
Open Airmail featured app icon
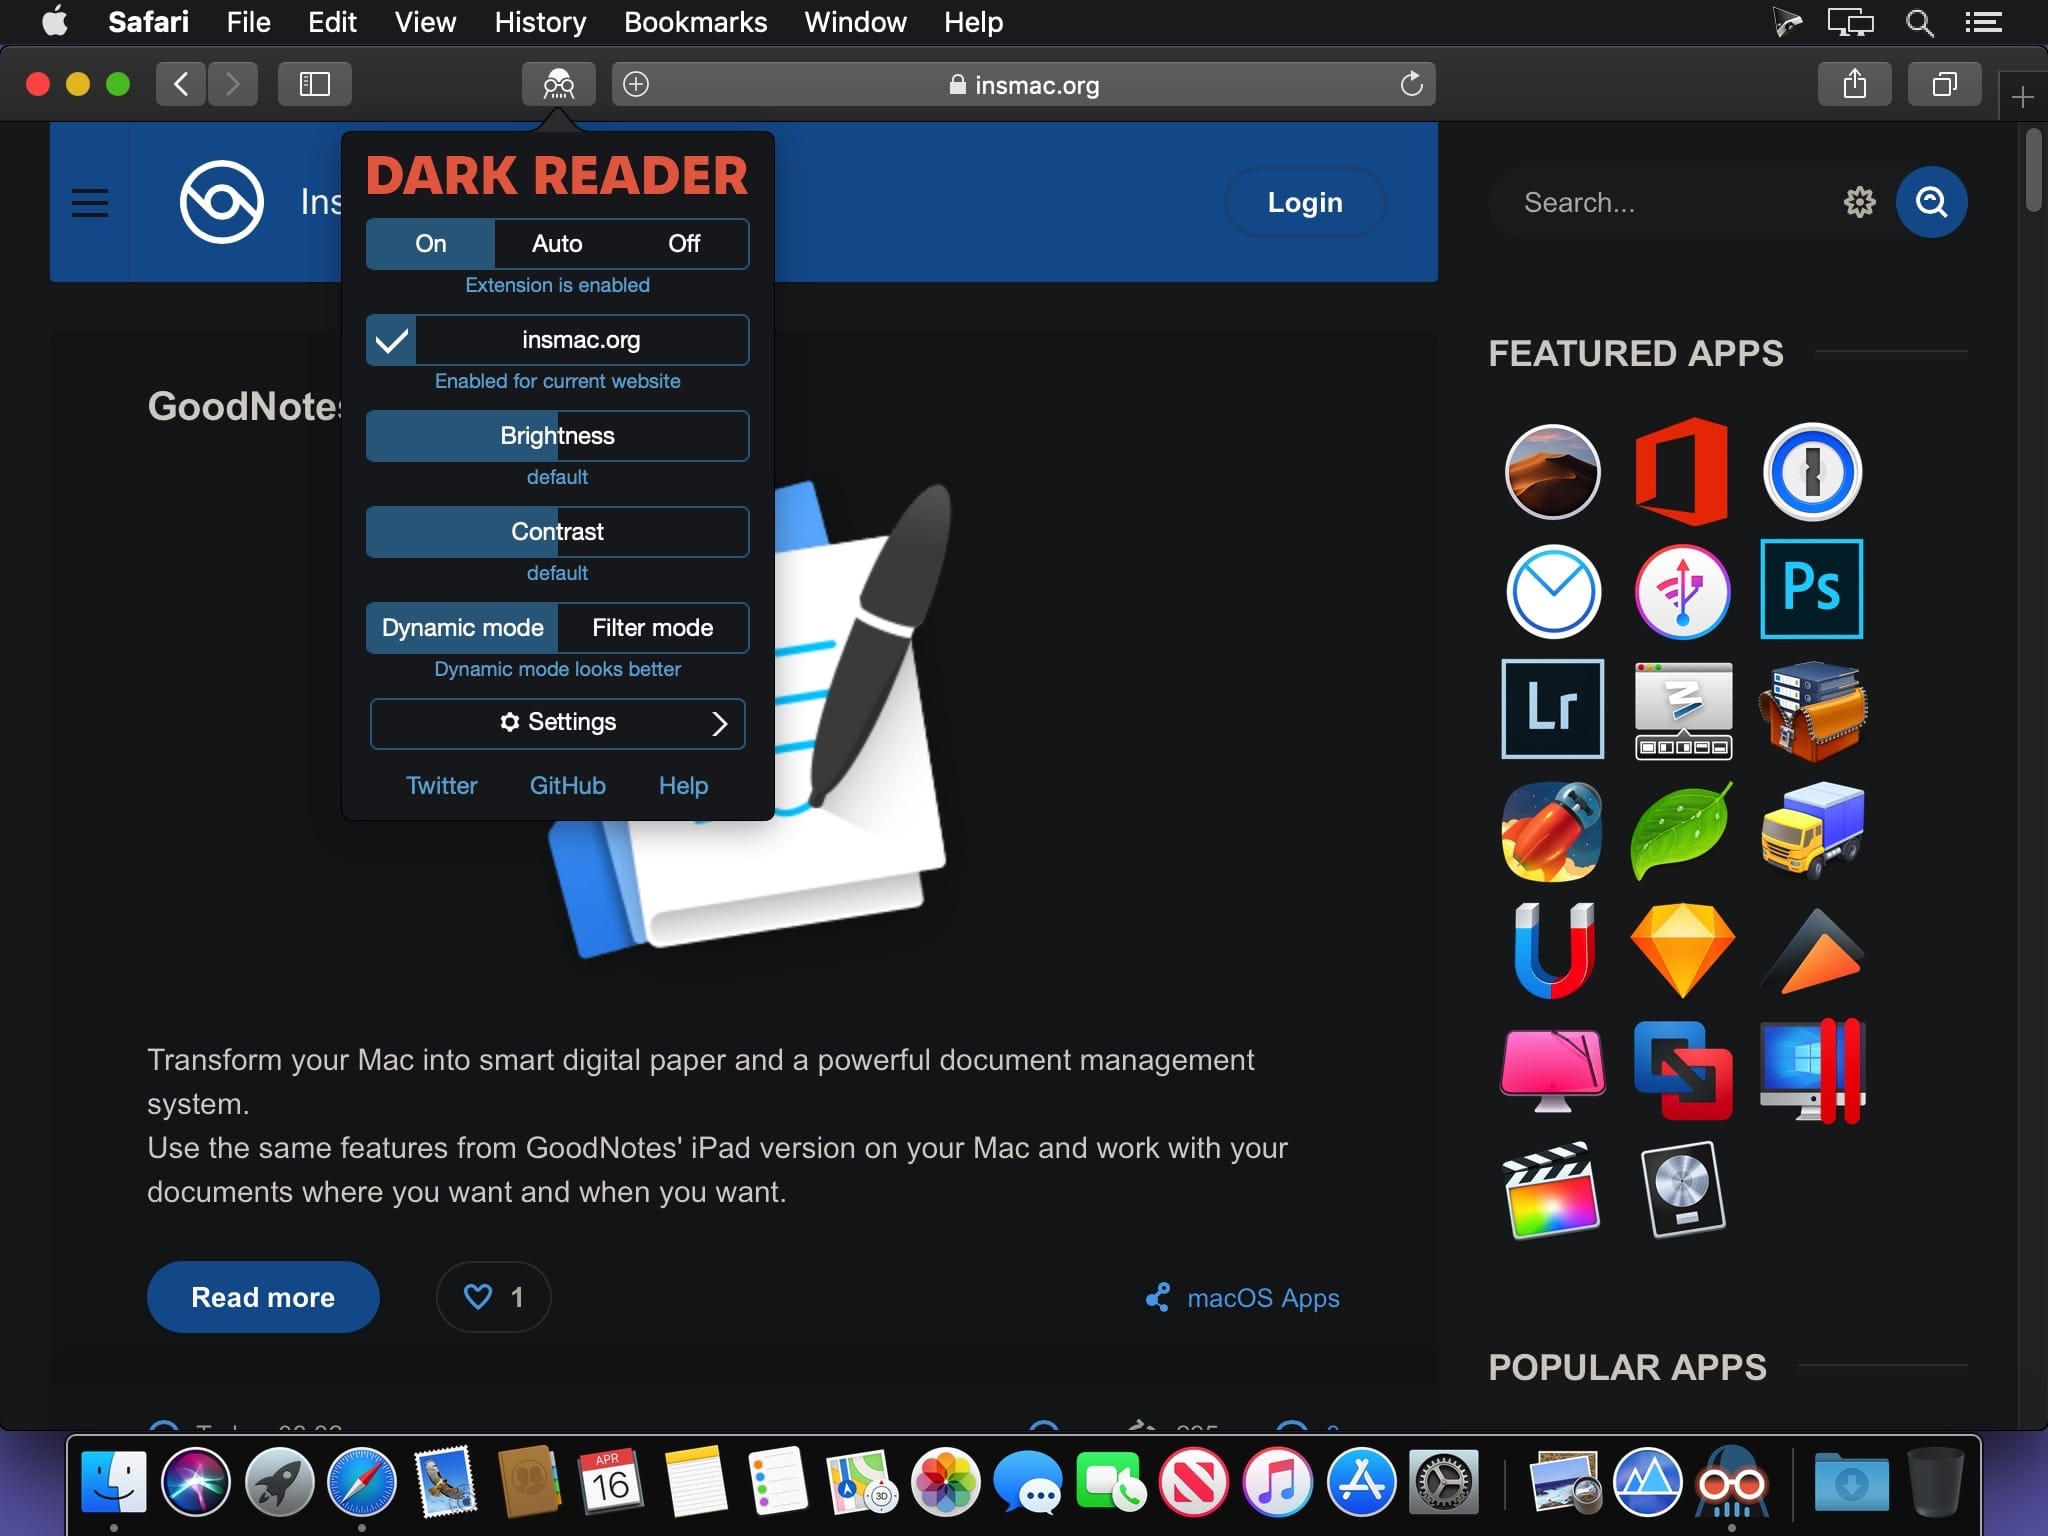tap(1552, 591)
